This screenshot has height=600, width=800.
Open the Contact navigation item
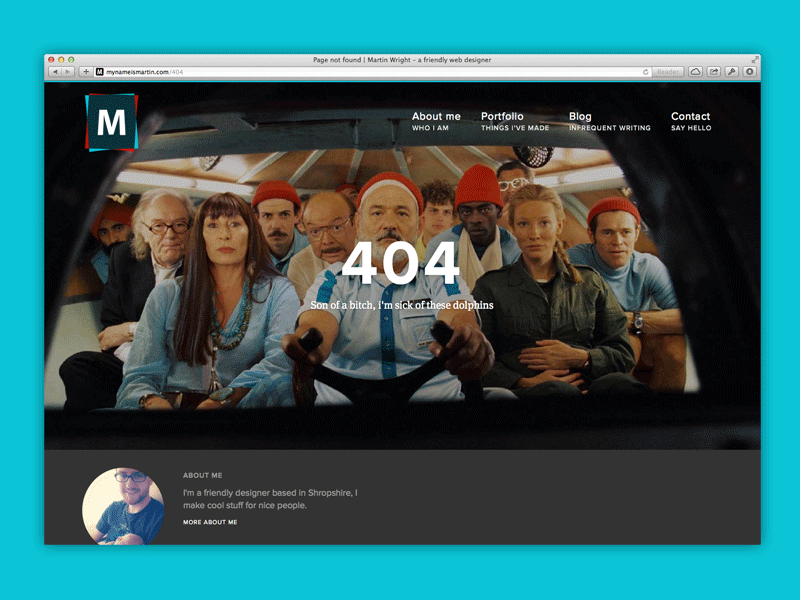[x=691, y=121]
